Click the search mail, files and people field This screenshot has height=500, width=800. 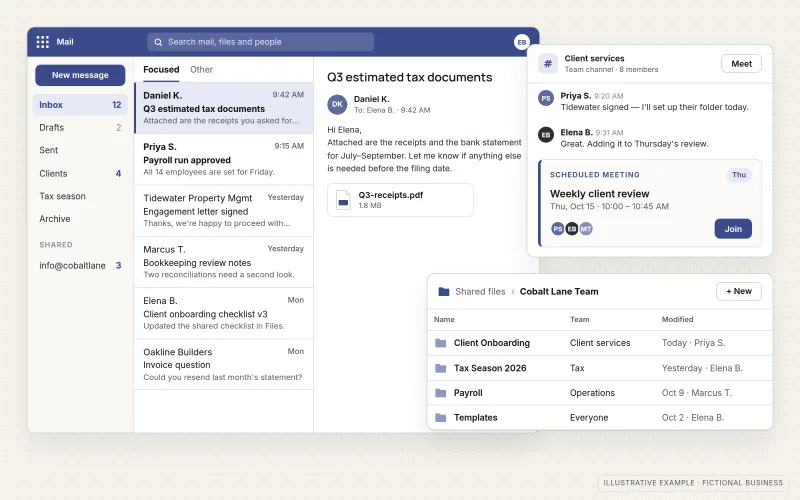[261, 42]
